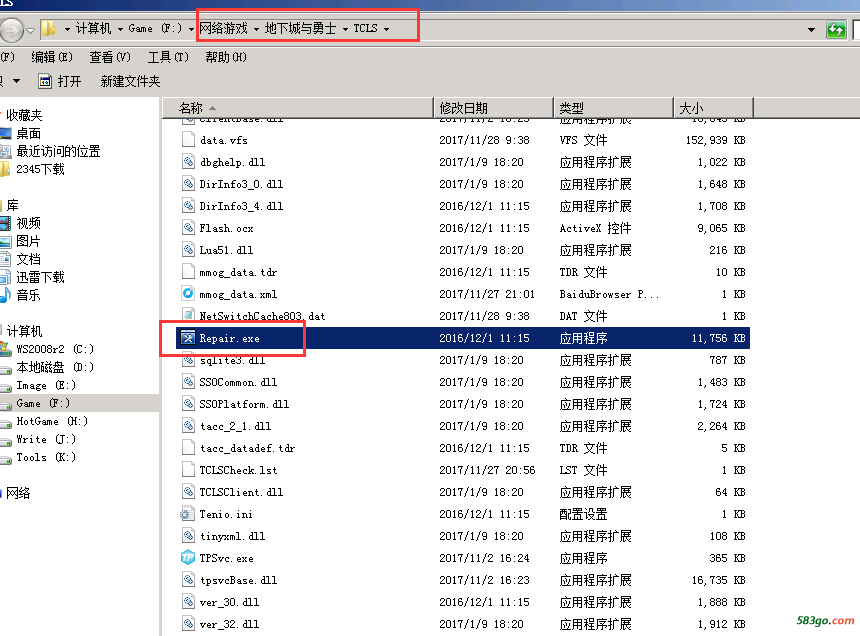860x636 pixels.
Task: Click the TCLSCheck.lst file icon
Action: [188, 469]
